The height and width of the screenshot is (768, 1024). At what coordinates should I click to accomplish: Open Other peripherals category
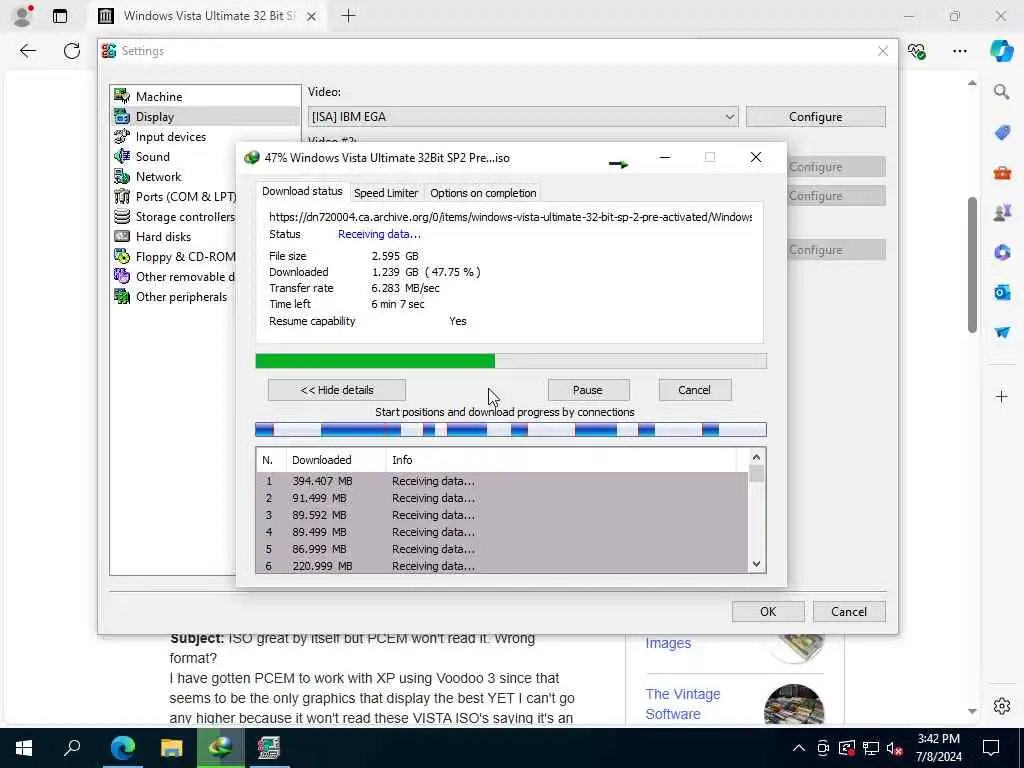pyautogui.click(x=174, y=296)
